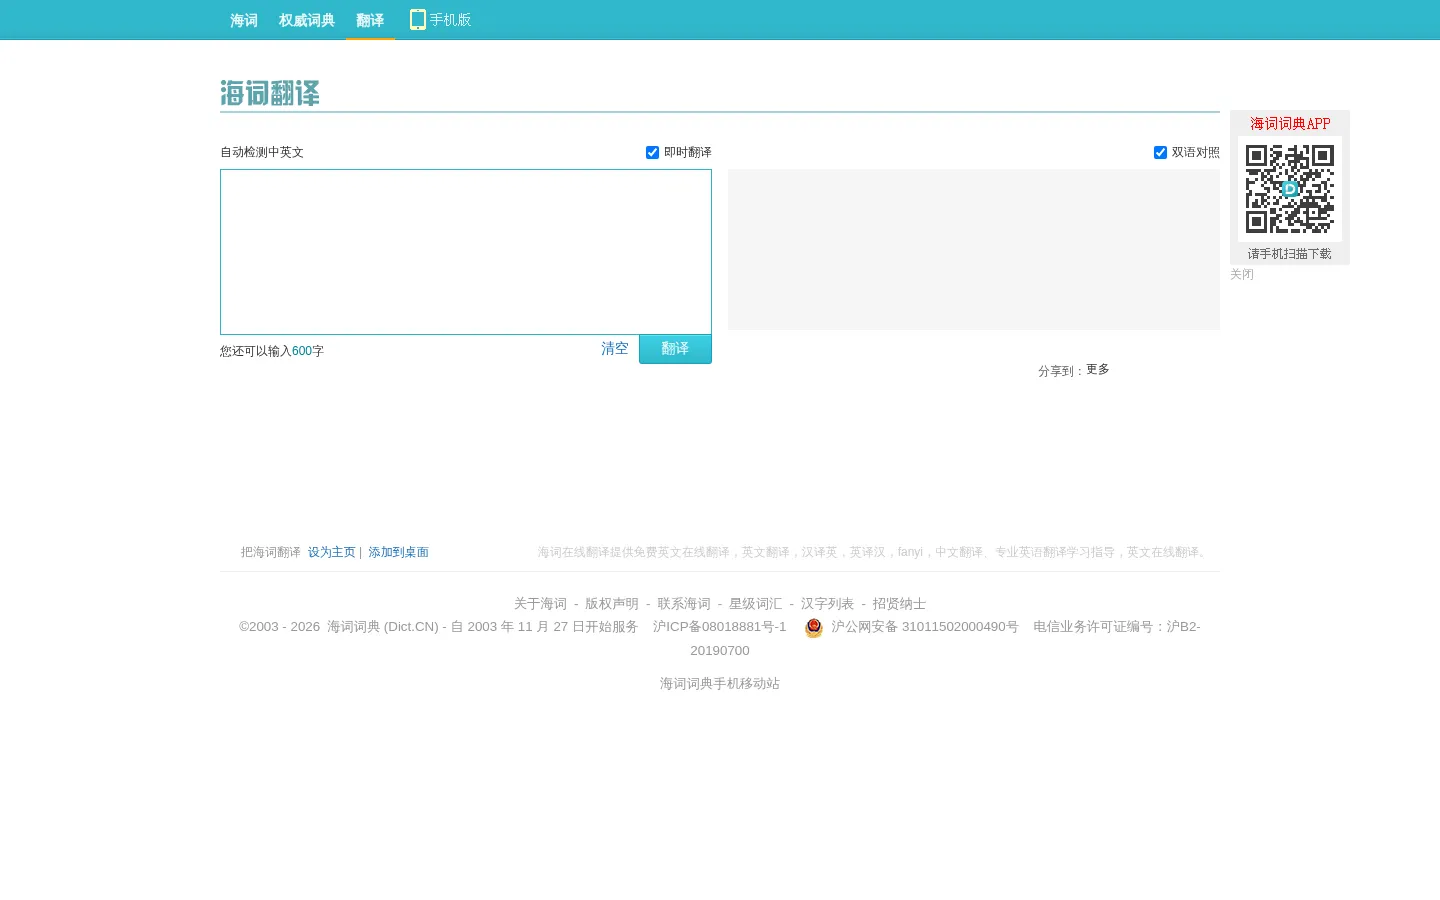Toggle the 即时翻译 checkbox
The width and height of the screenshot is (1440, 900).
tap(653, 152)
